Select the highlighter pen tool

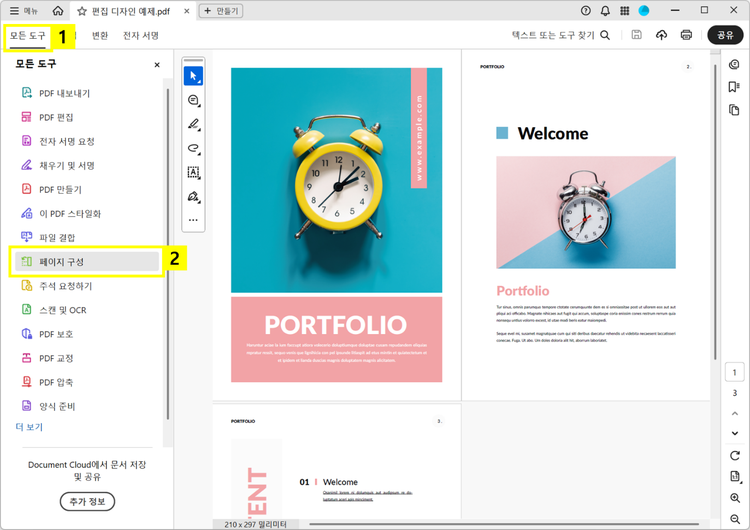tap(193, 124)
